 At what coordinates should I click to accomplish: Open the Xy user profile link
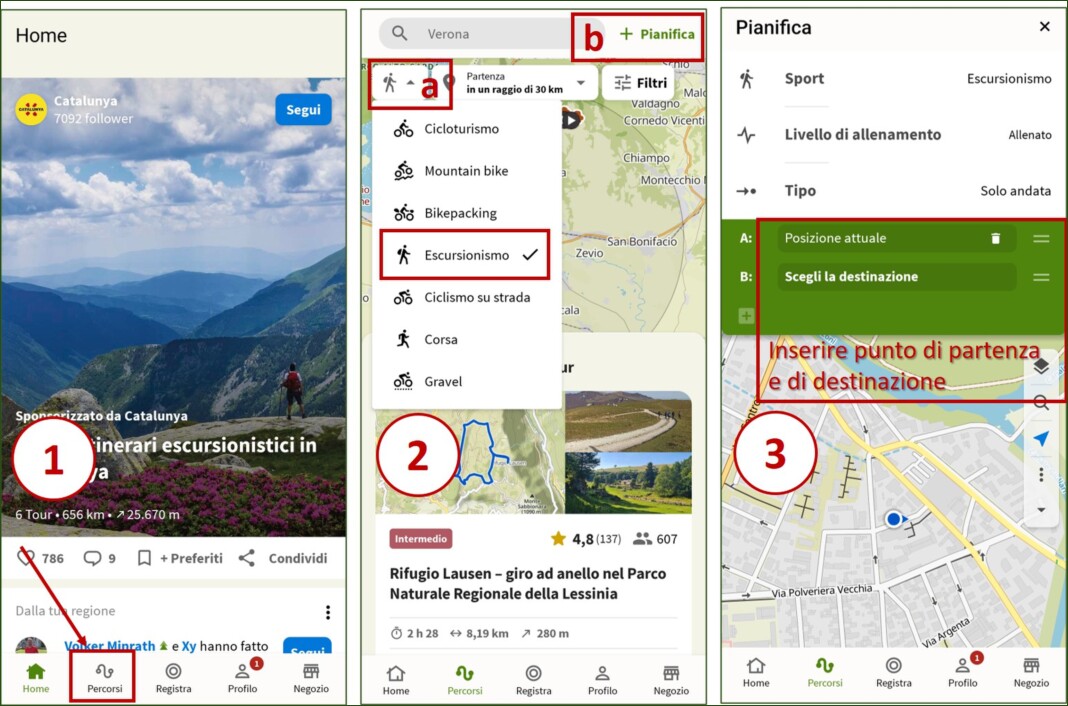click(189, 646)
